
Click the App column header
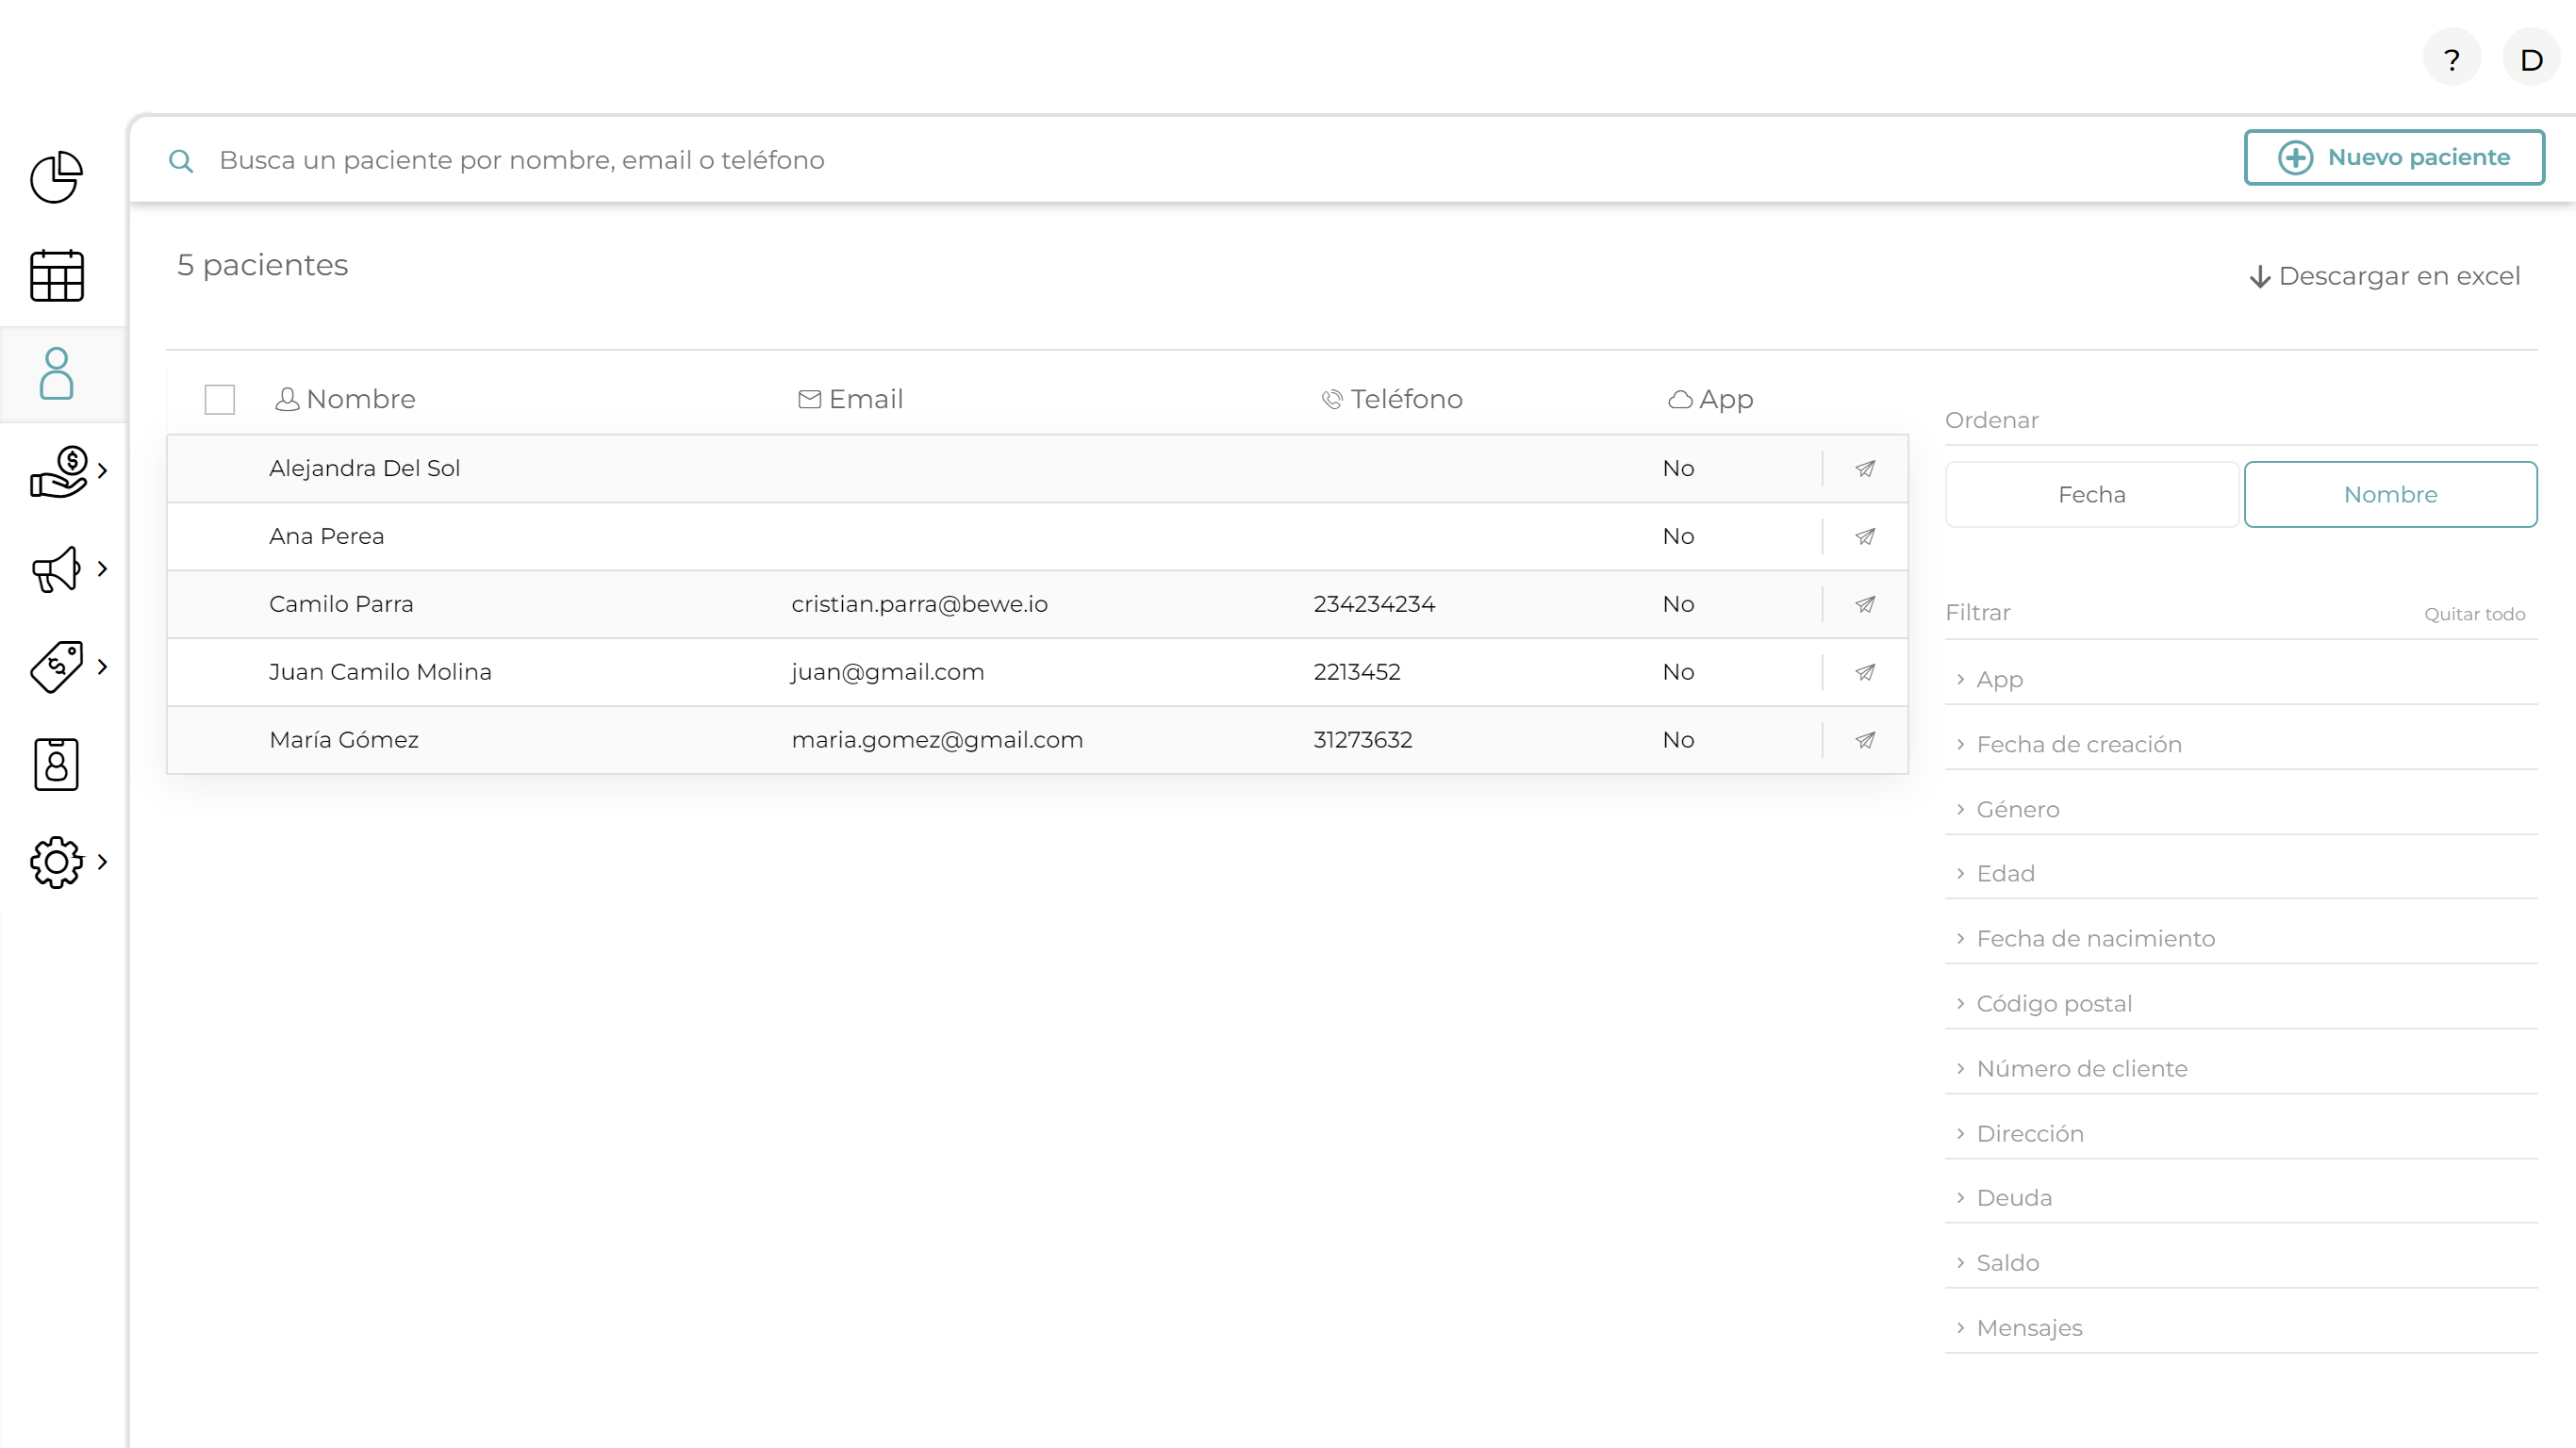(1710, 399)
